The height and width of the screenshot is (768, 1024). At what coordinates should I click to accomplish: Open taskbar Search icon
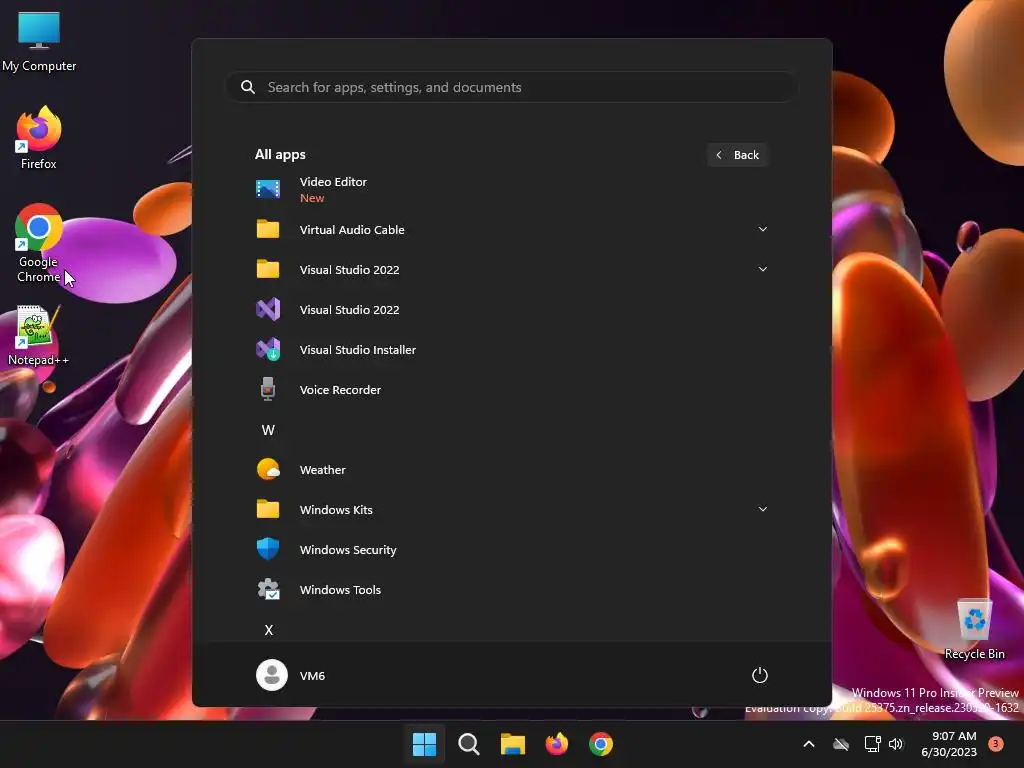coord(468,744)
